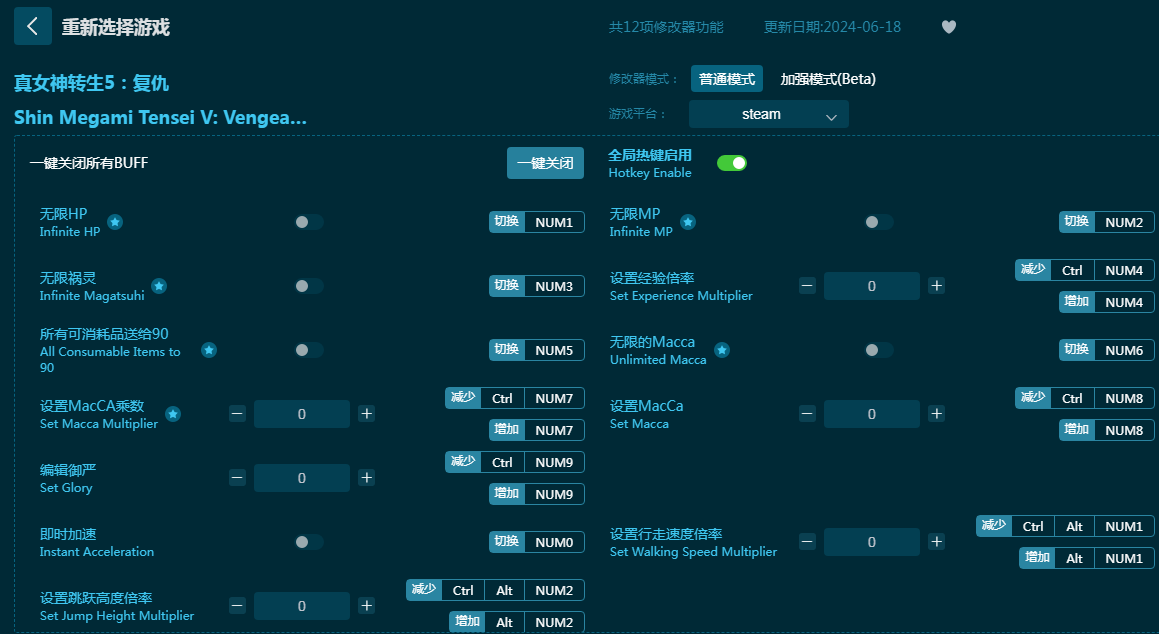Decrease Jump Height Multiplier with minus
1159x634 pixels.
[x=237, y=606]
